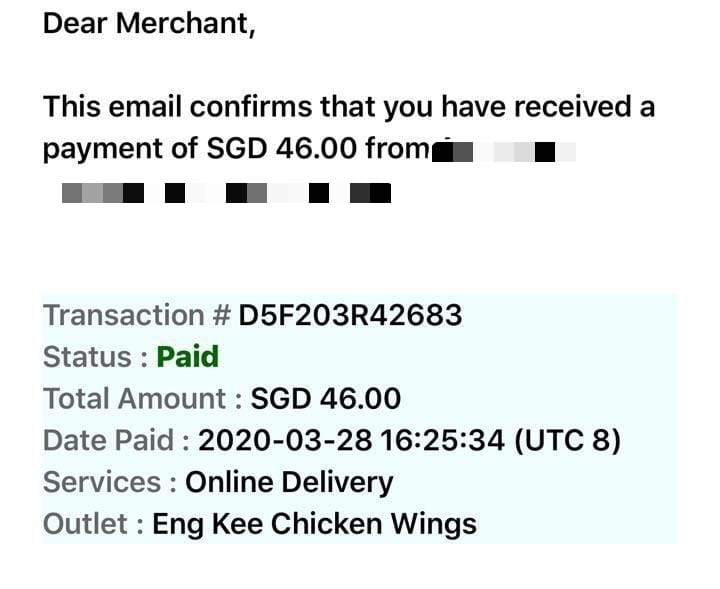Screen dimensions: 720x589
Task: Select the SGD 46.00 total amount value
Action: pos(325,399)
